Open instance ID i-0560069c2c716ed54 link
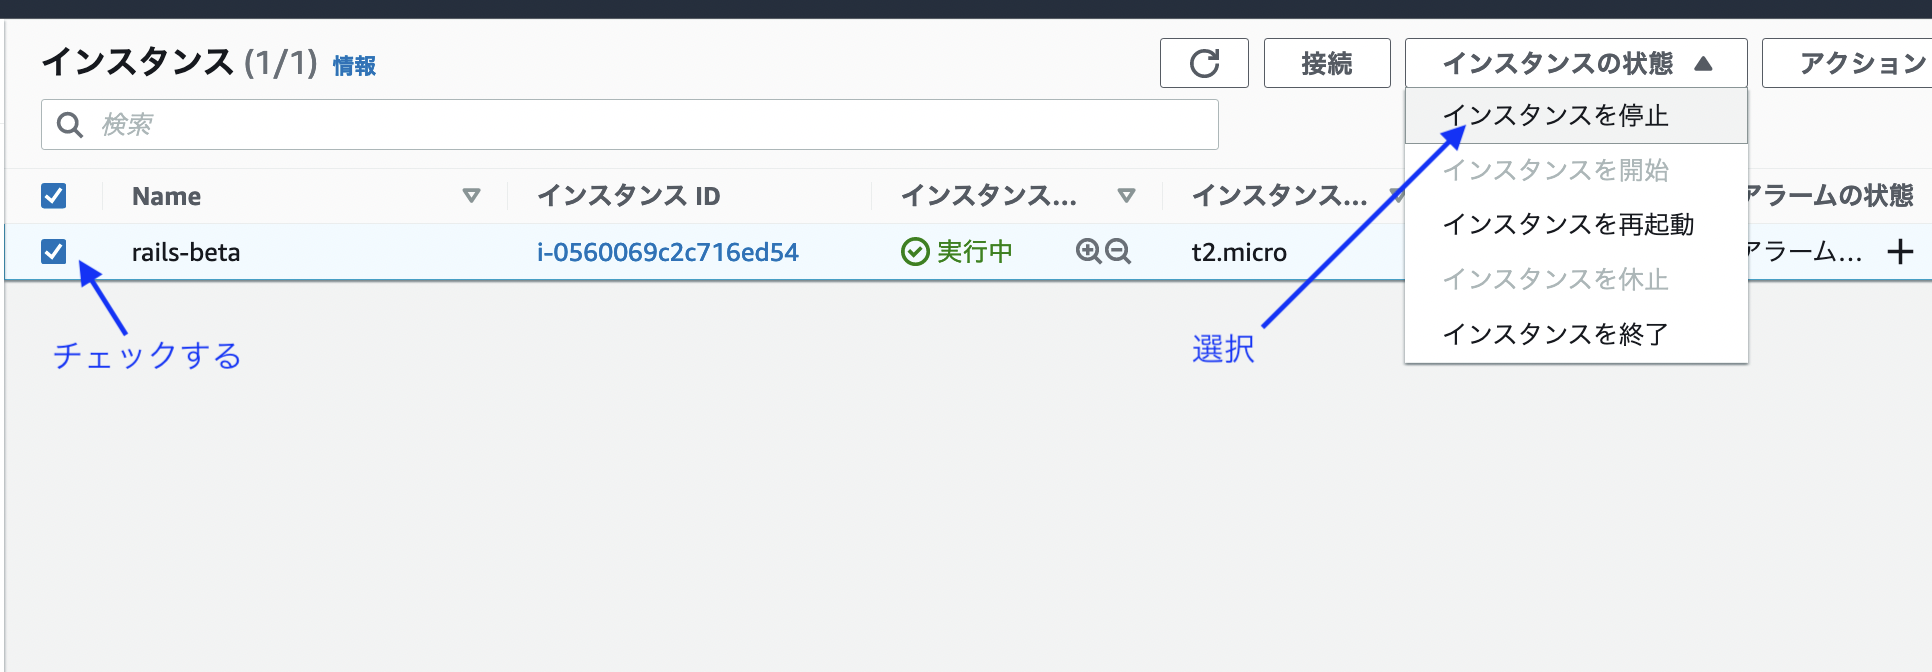Viewport: 1932px width, 672px height. point(667,252)
